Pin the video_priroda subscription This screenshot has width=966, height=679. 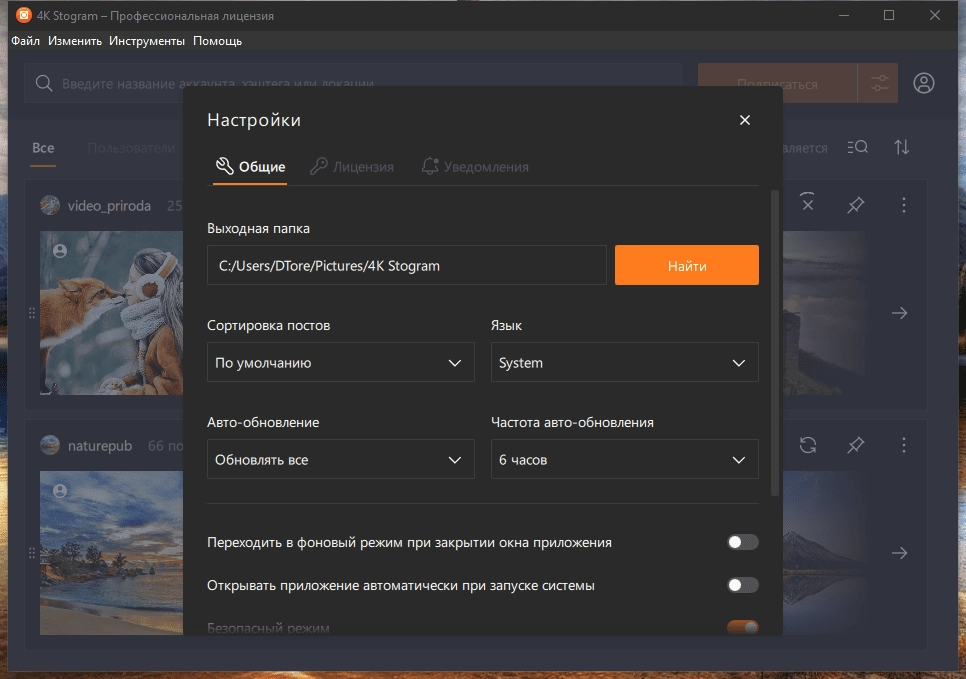[x=856, y=205]
